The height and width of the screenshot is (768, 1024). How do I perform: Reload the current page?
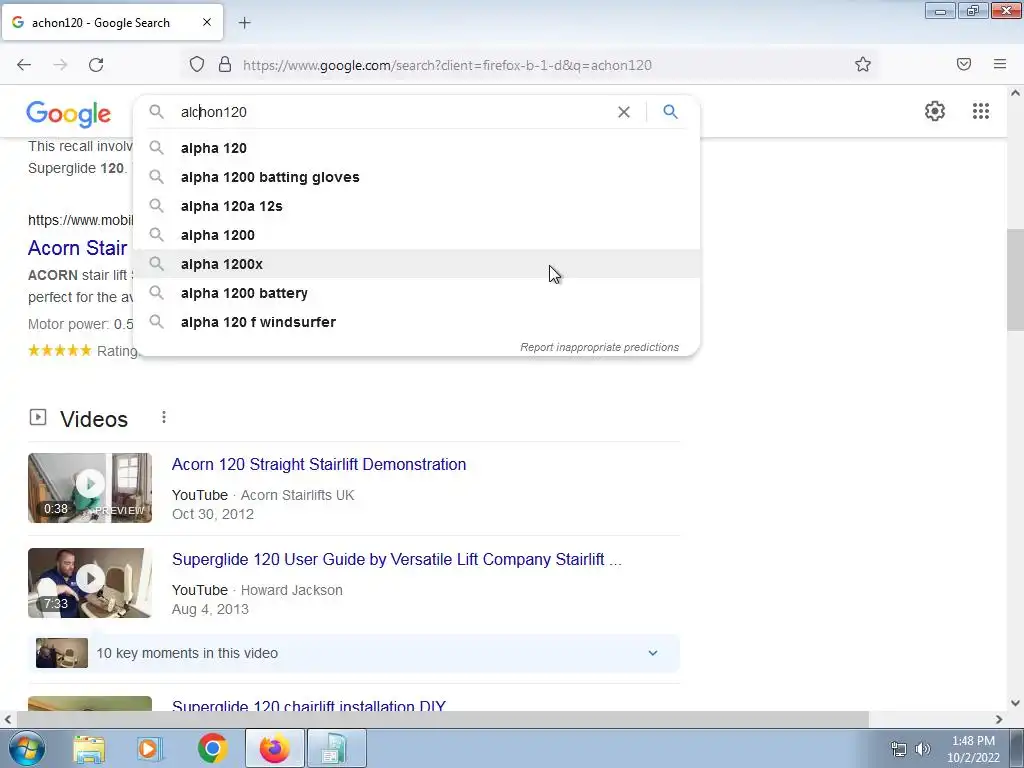(x=96, y=65)
